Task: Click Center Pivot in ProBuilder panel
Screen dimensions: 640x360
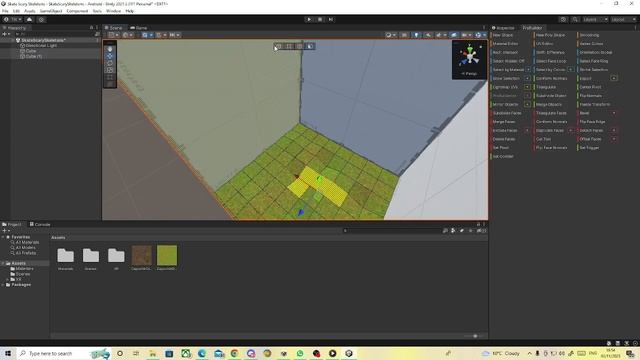Action: [x=590, y=87]
